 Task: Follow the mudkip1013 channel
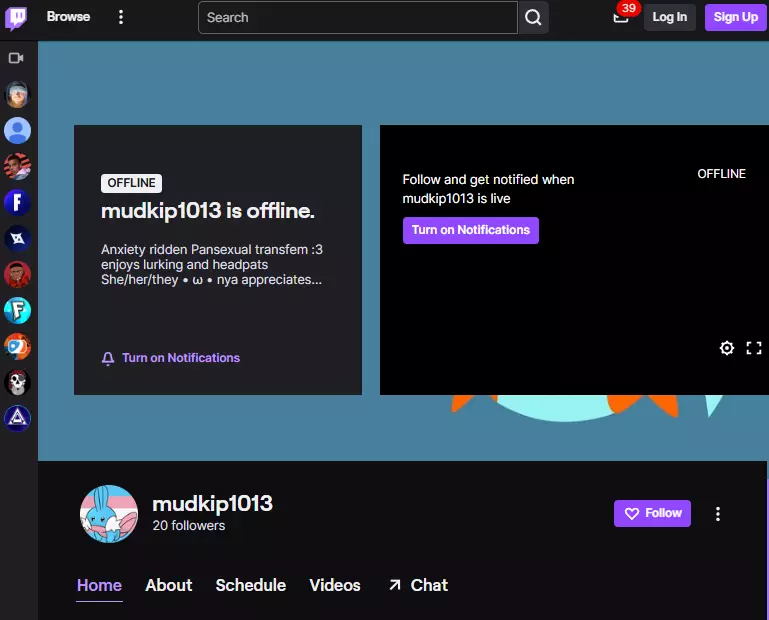(652, 514)
